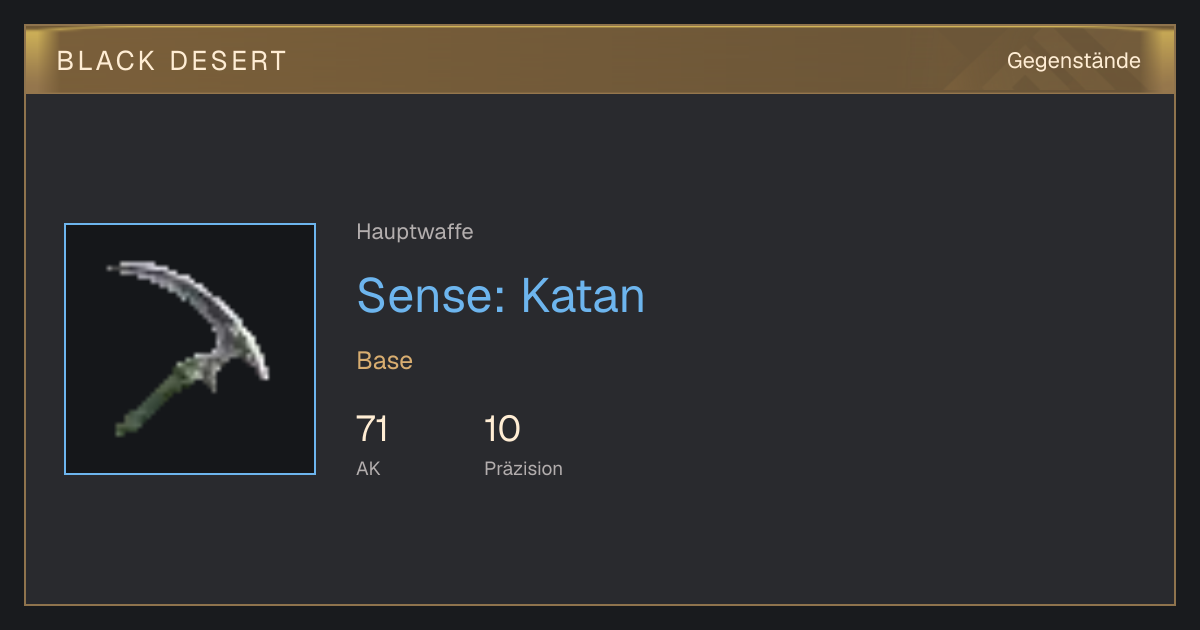Click the word Katan in title
The height and width of the screenshot is (630, 1200).
[x=583, y=295]
